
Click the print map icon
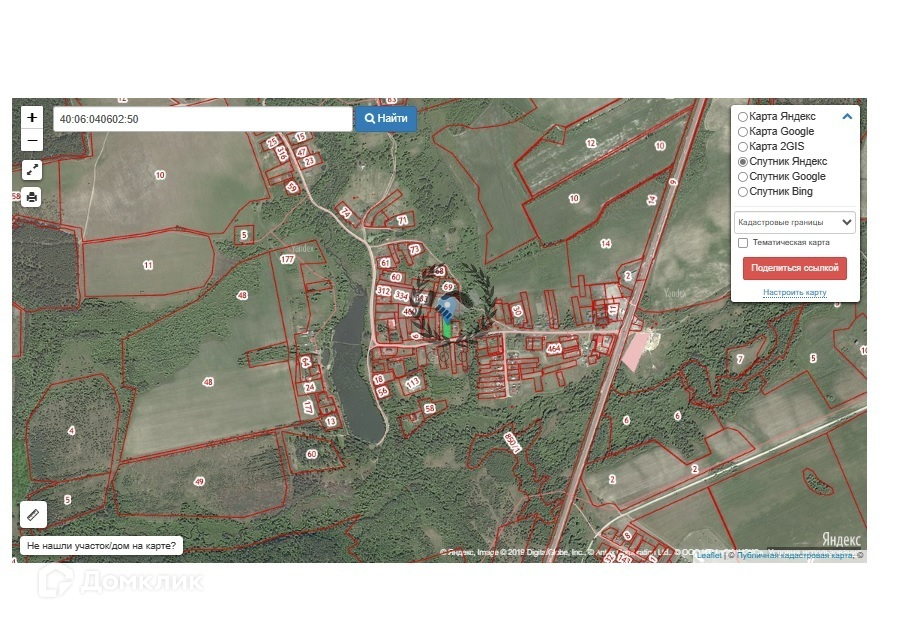pyautogui.click(x=32, y=197)
